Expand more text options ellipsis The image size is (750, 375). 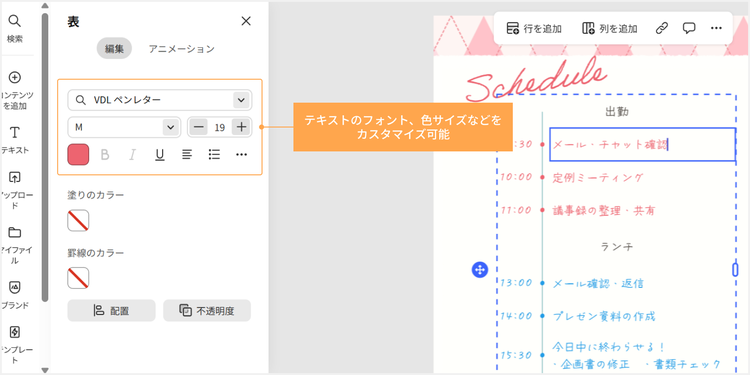(242, 154)
